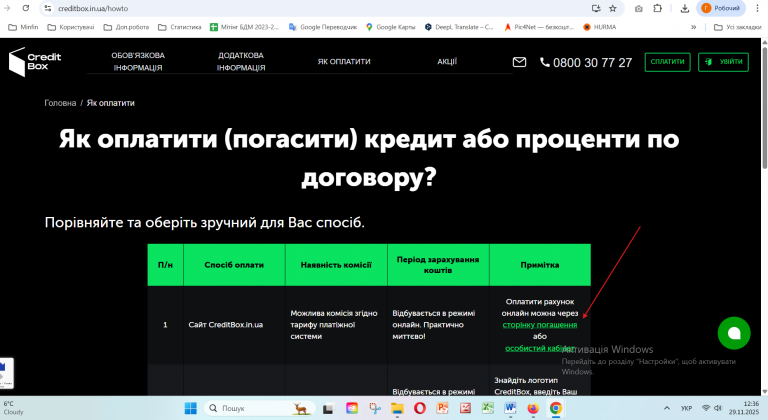Open the Opera browser taskbar icon
This screenshot has width=768, height=420.
pyautogui.click(x=420, y=408)
